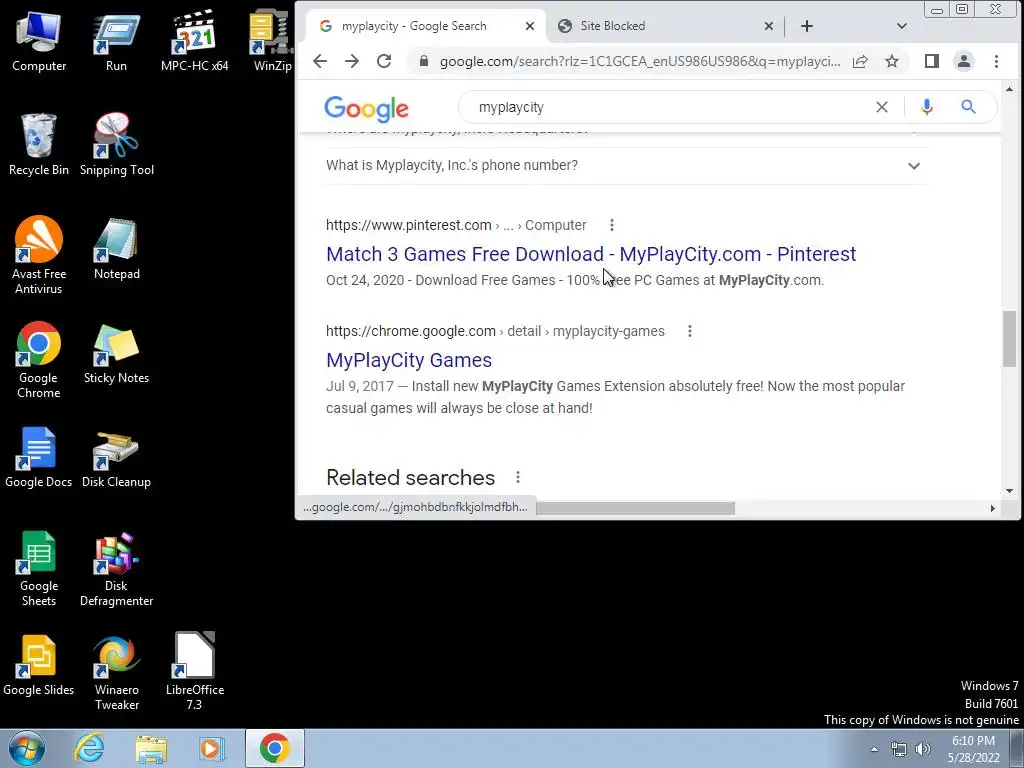Viewport: 1024px width, 768px height.
Task: Bookmark this page with the star
Action: [x=891, y=61]
